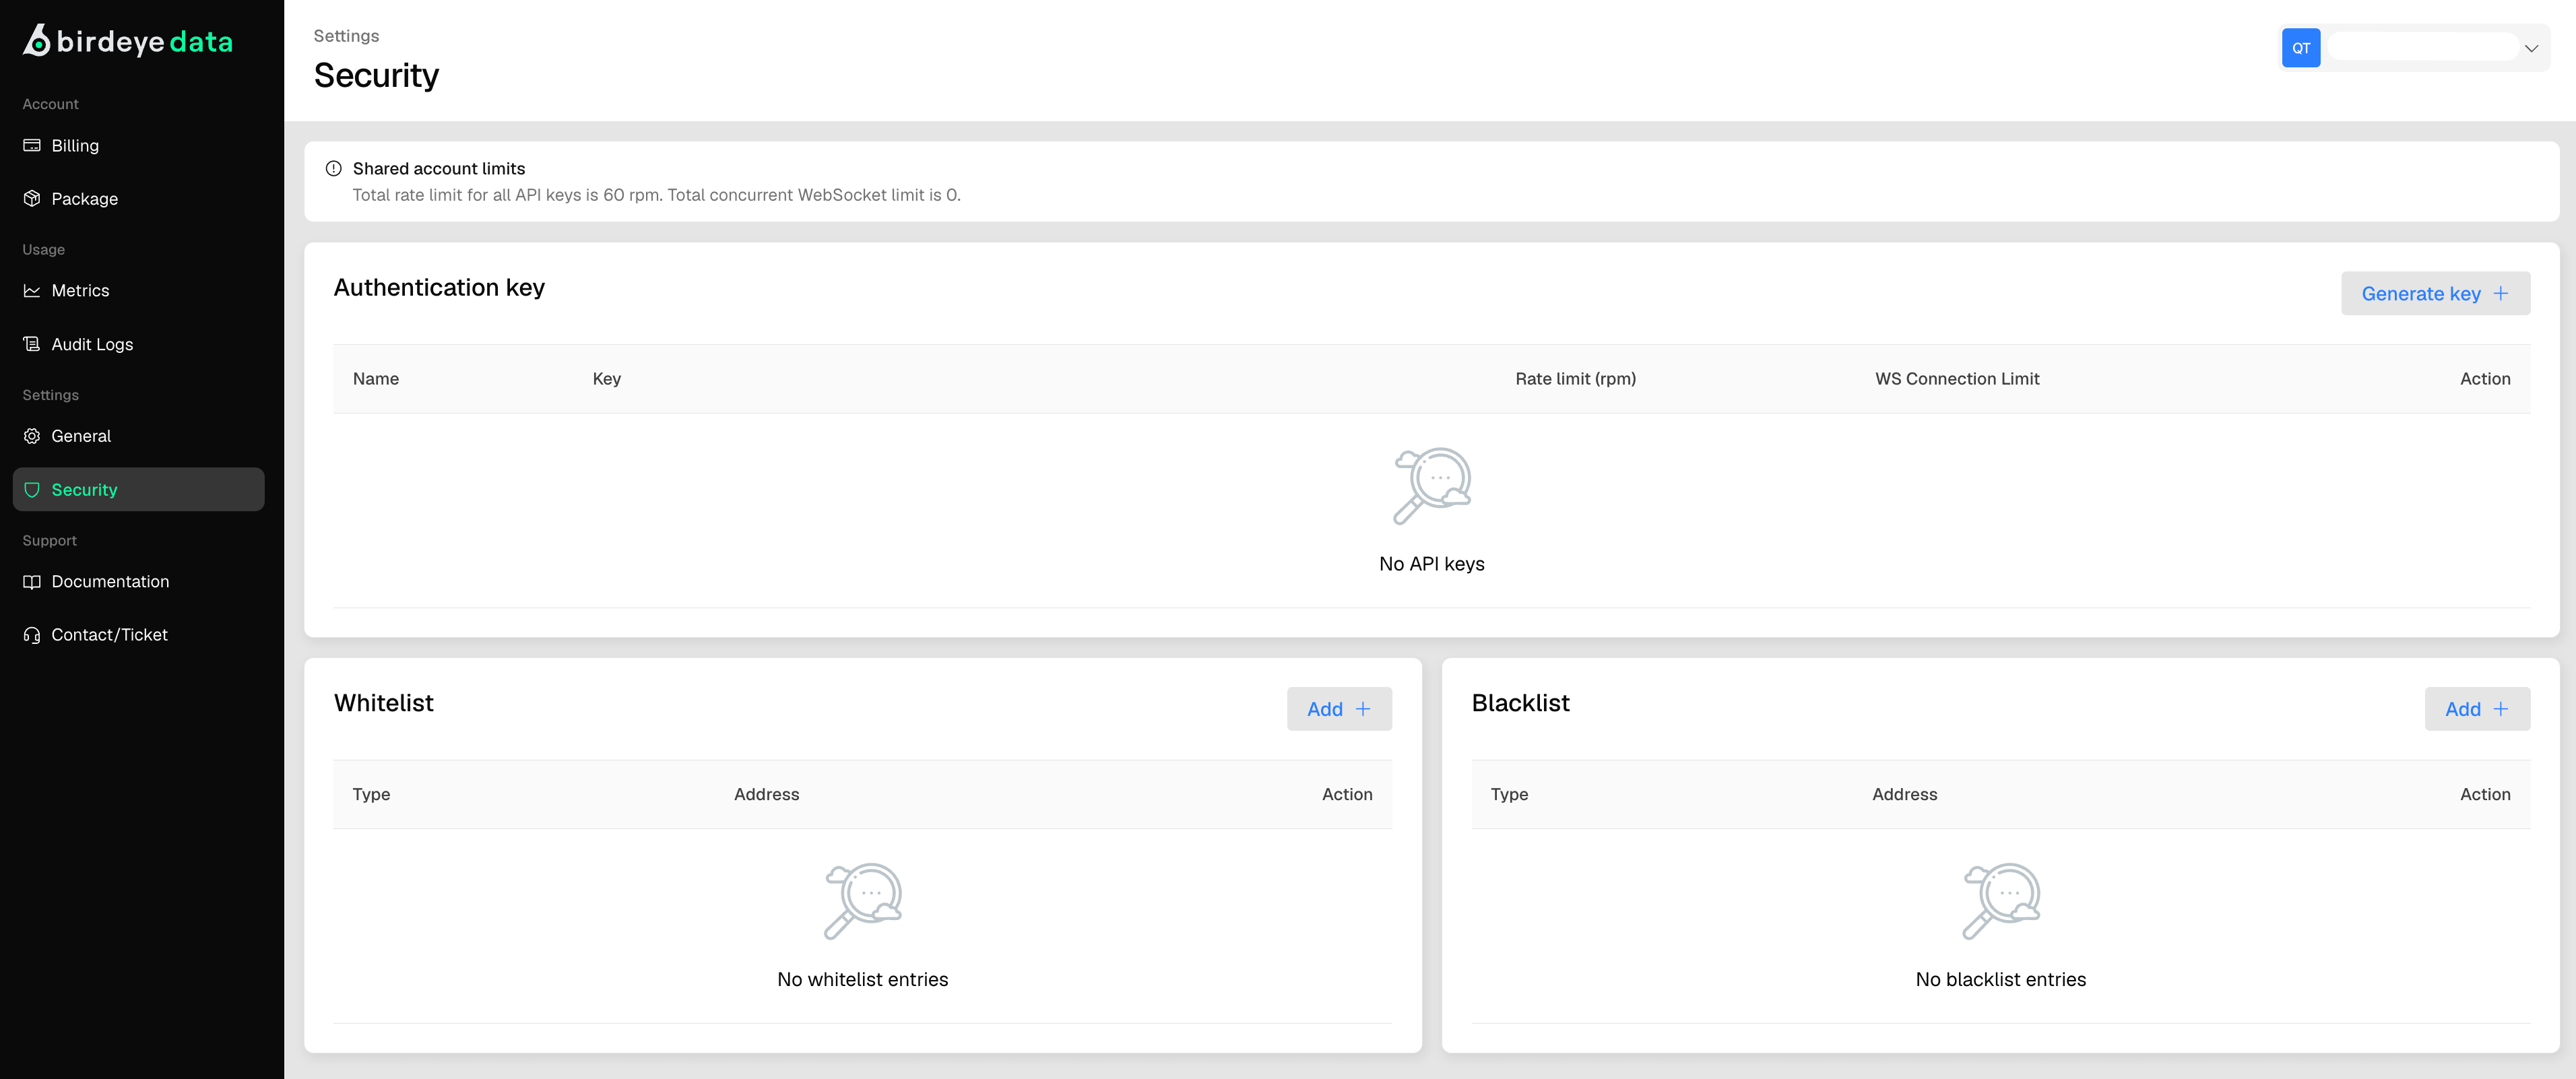Open Audit Logs from sidebar
Screen dimensions: 2576x1079
pyautogui.click(x=138, y=344)
